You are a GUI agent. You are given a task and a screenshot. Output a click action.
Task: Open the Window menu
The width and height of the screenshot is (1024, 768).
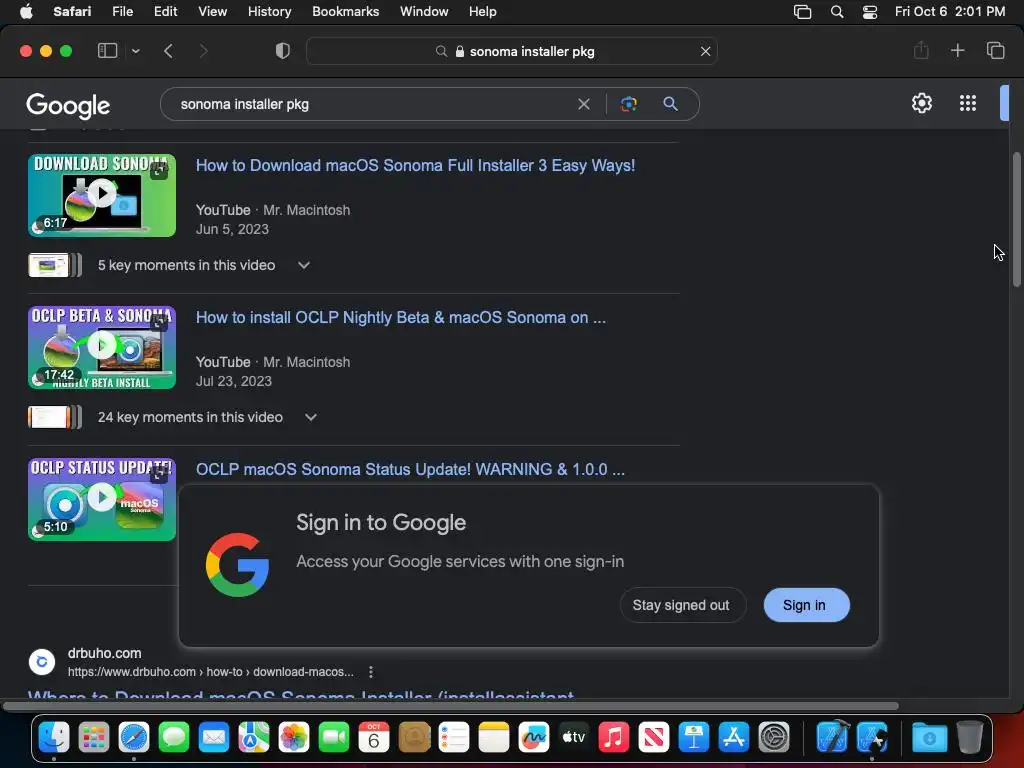point(424,11)
